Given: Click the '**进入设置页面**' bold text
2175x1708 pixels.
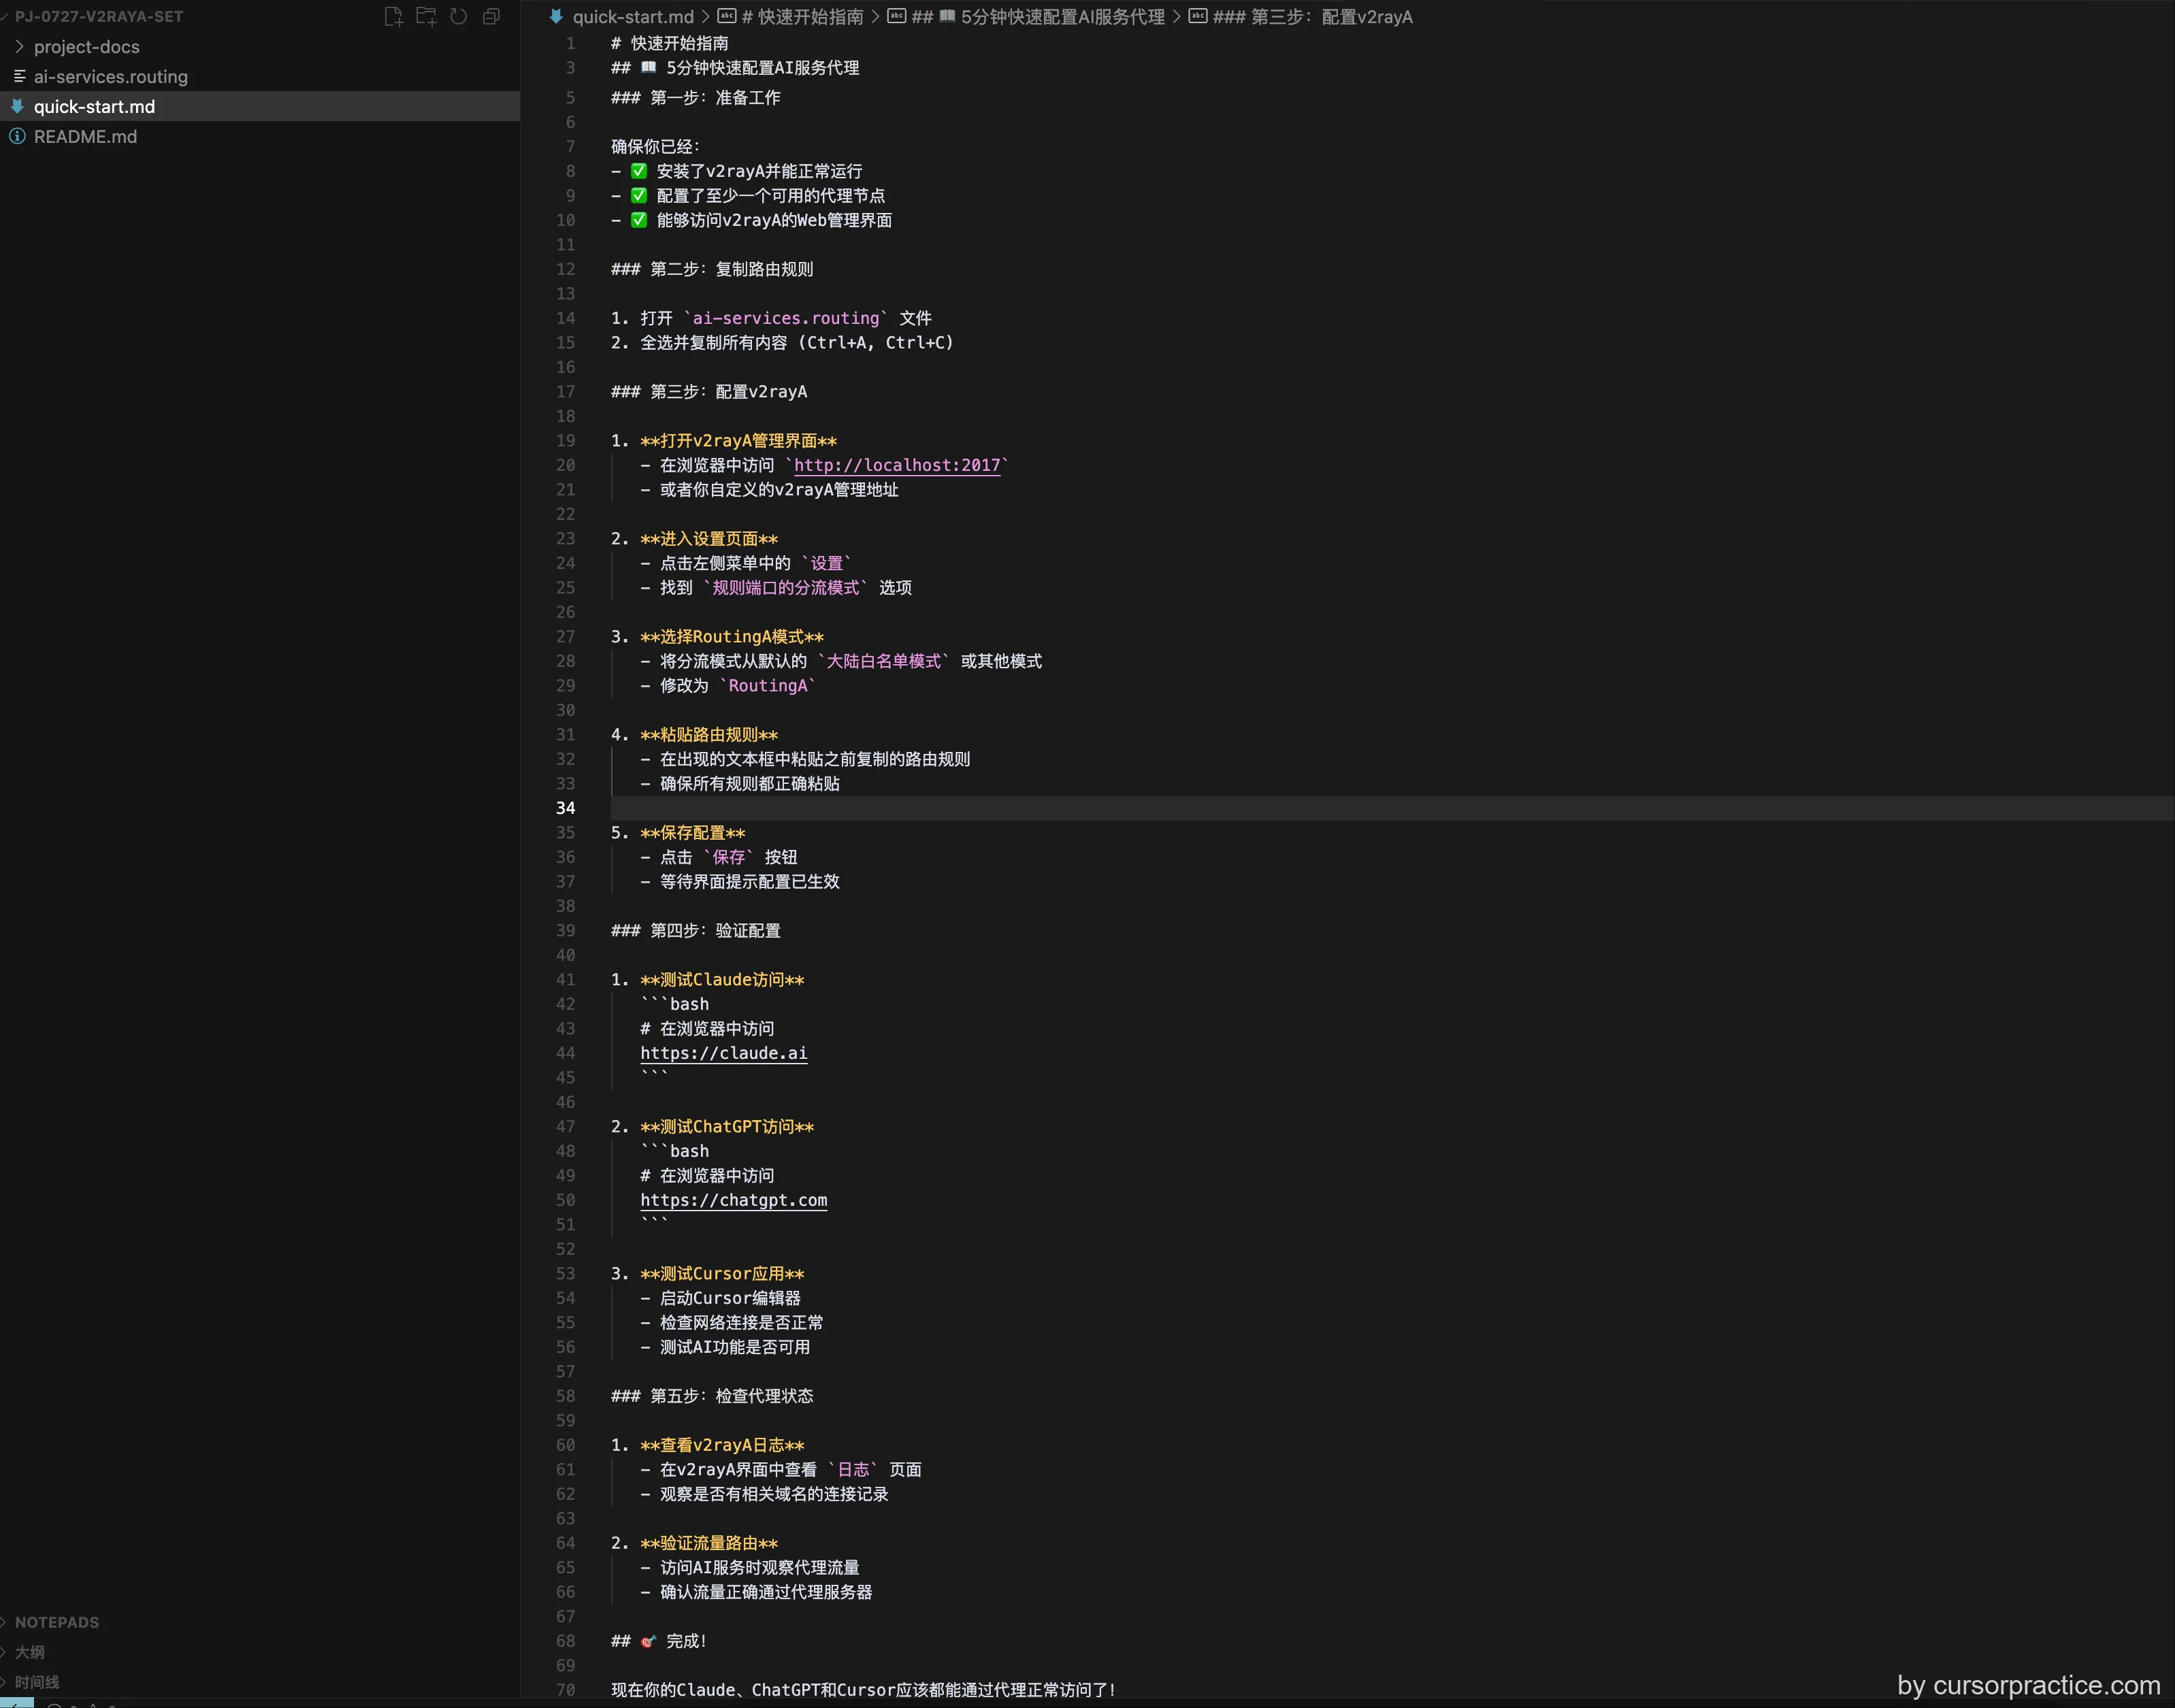Looking at the screenshot, I should pos(709,538).
